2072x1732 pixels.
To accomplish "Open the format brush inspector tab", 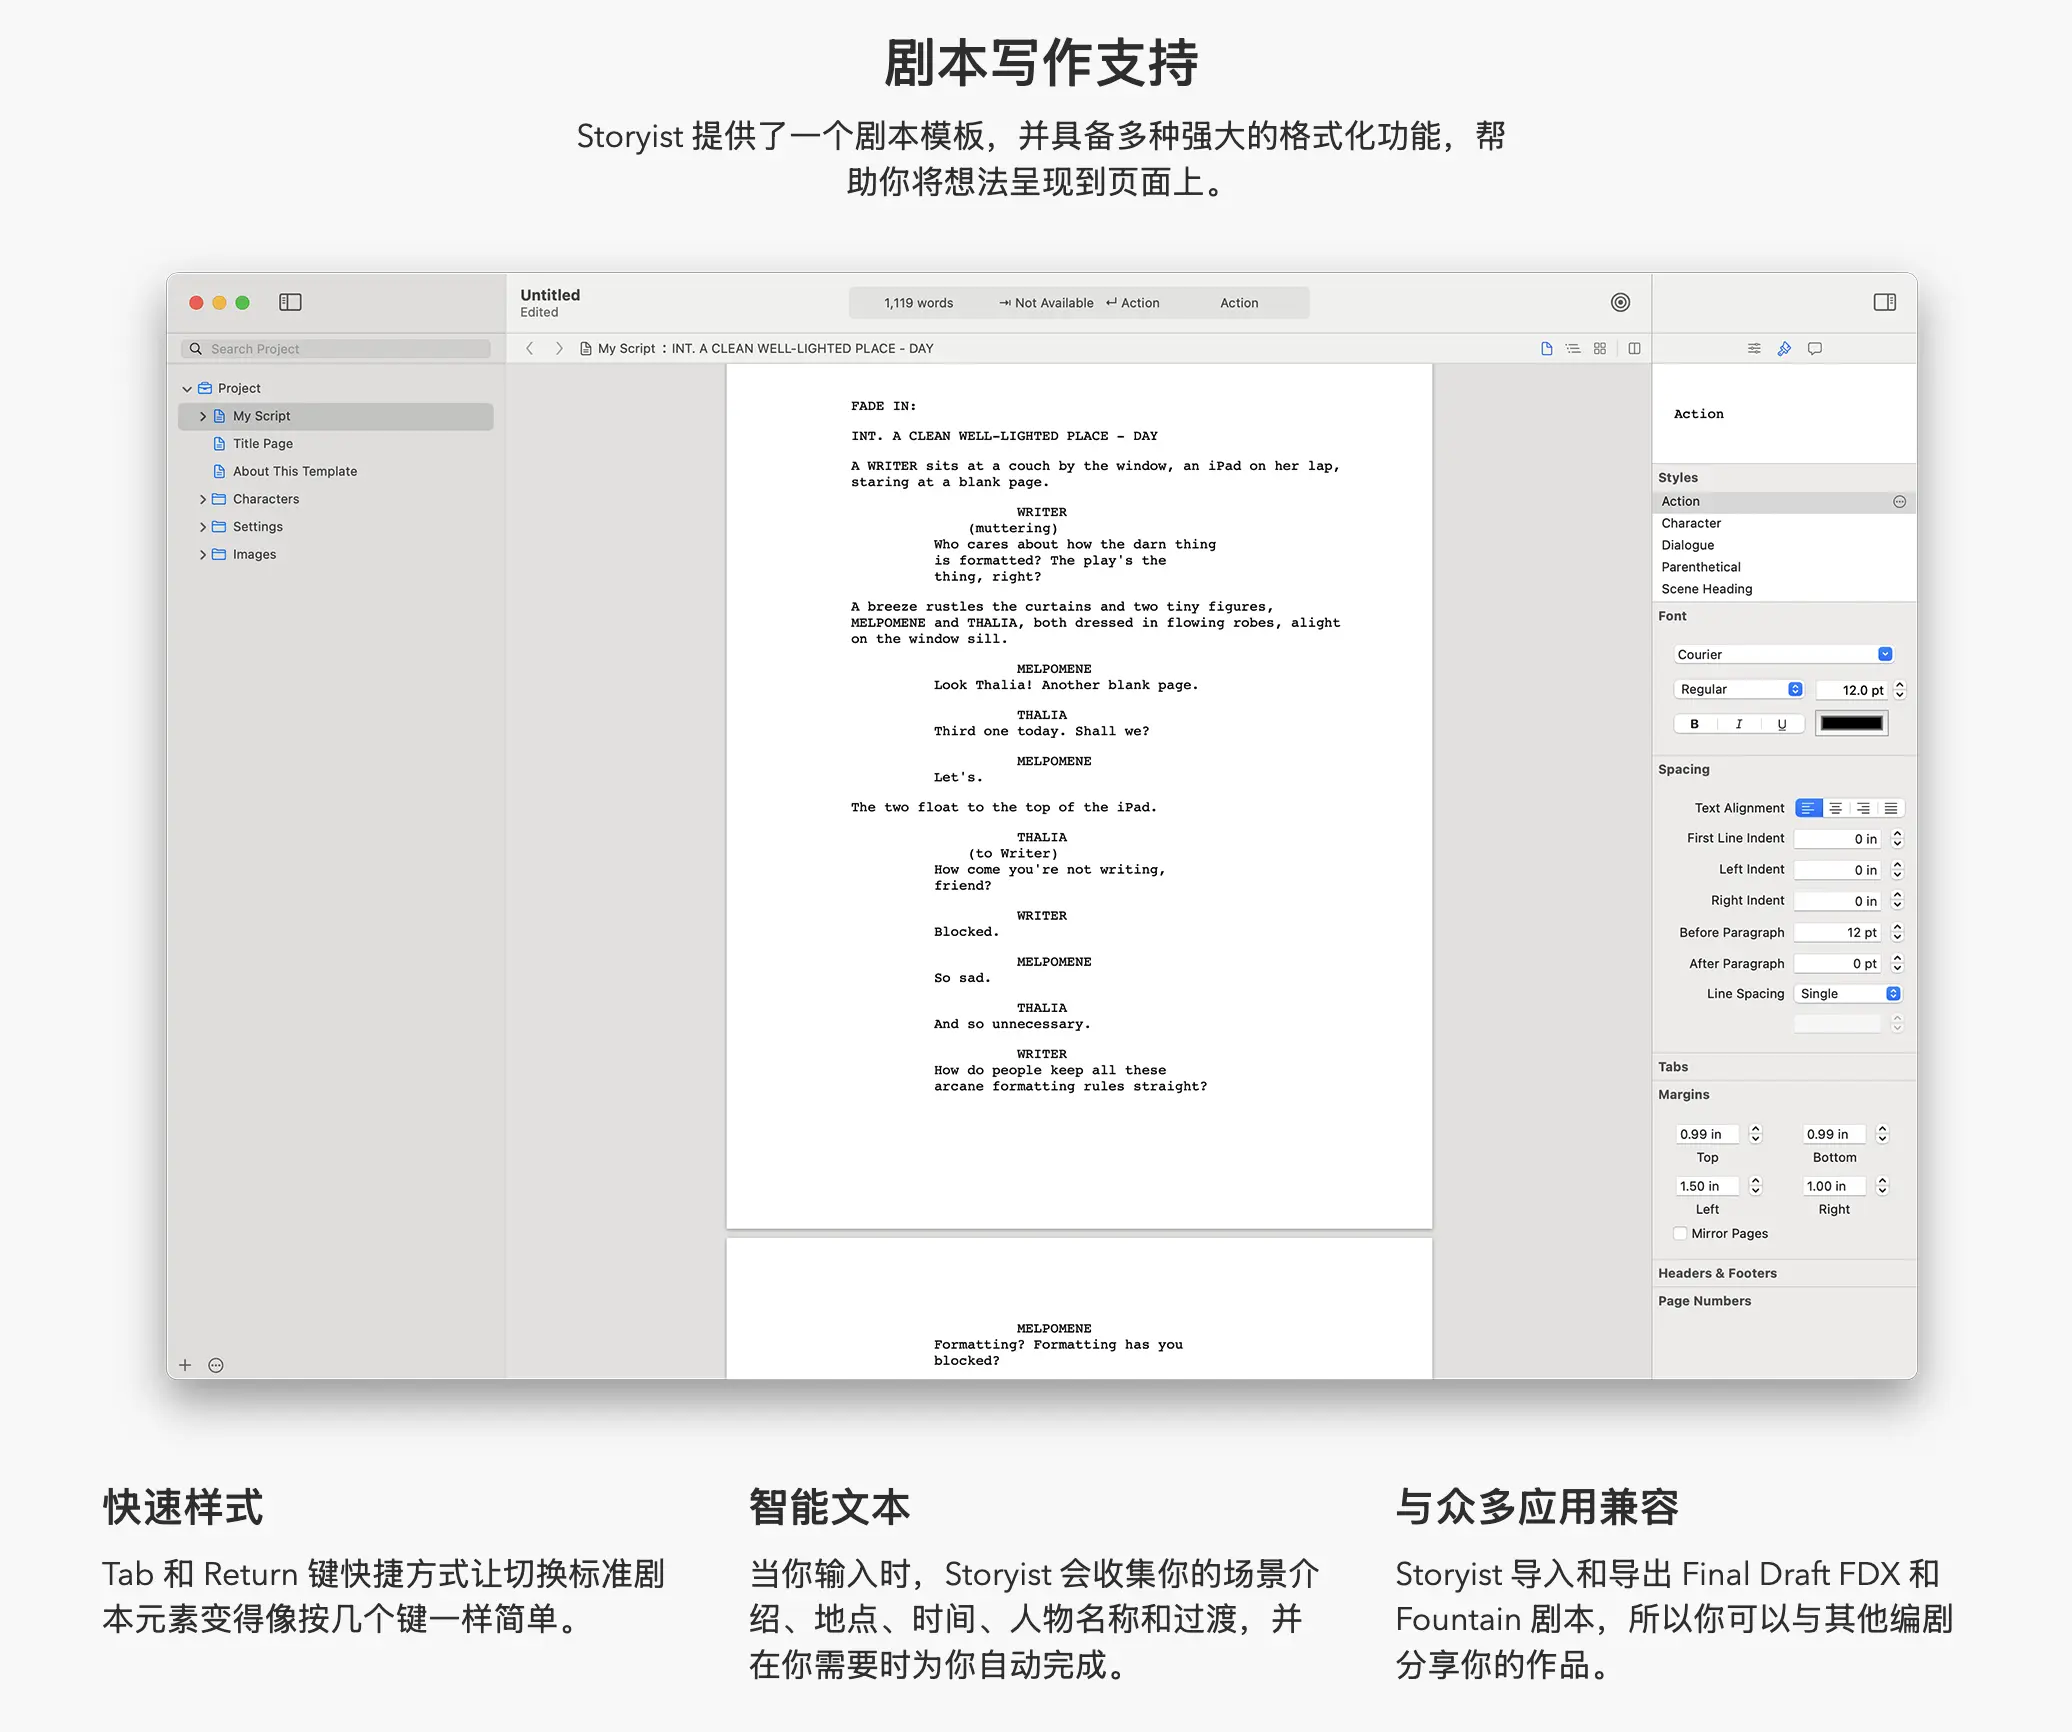I will (1784, 348).
